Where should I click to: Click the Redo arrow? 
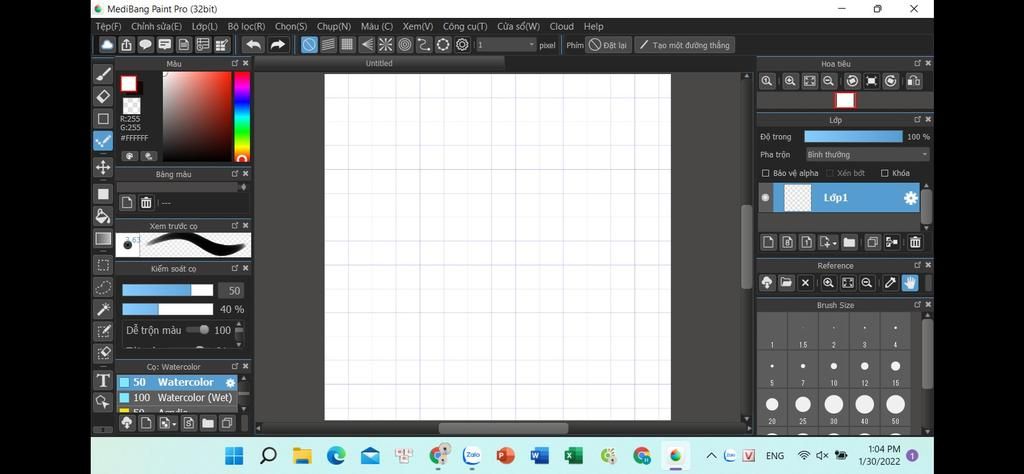tap(278, 45)
